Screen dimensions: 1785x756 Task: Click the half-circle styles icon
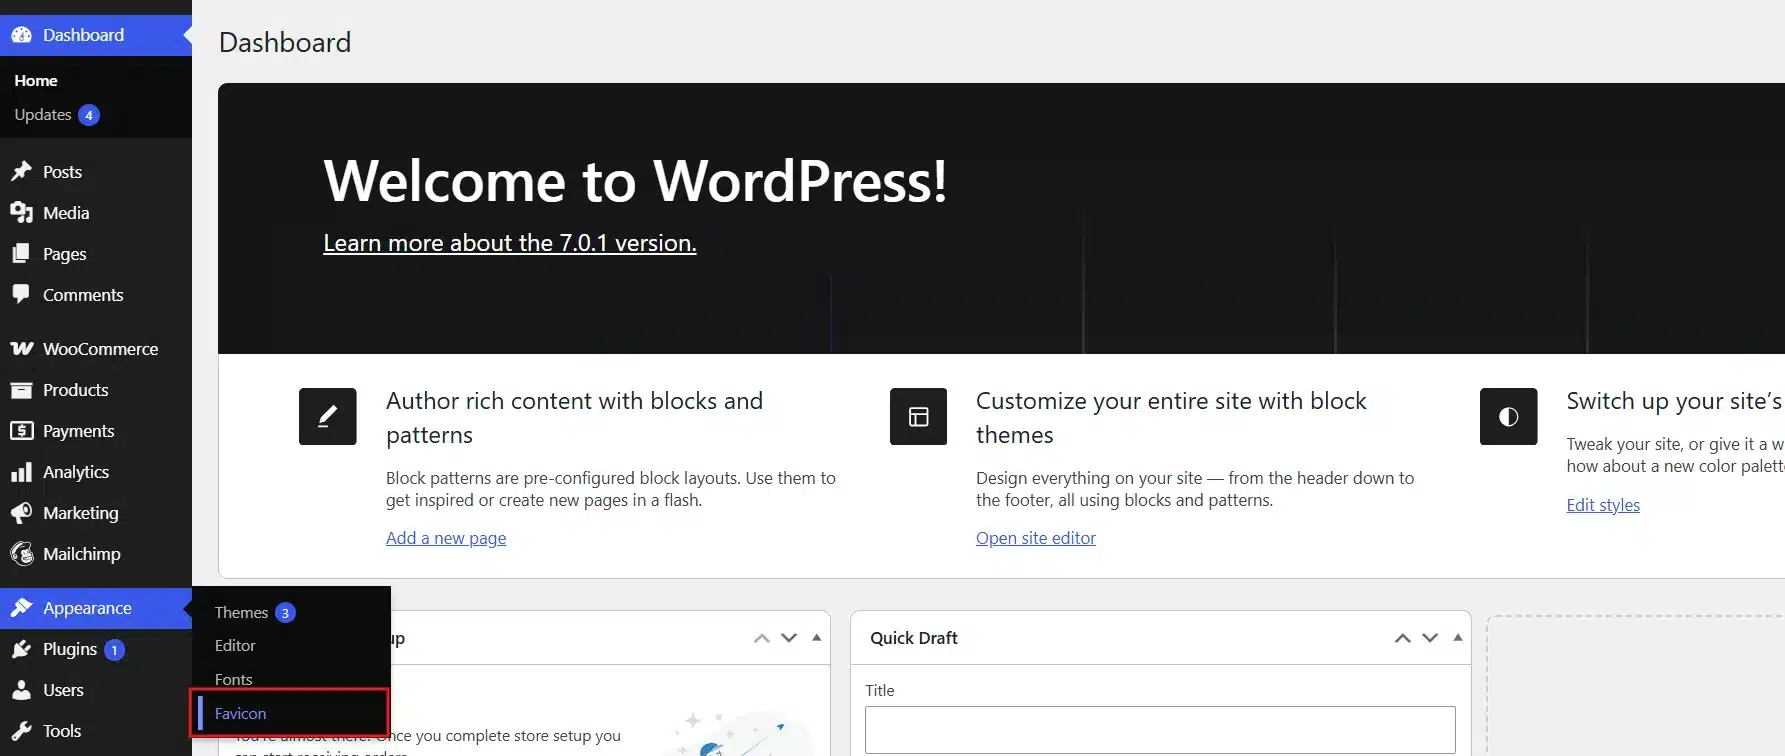point(1509,416)
